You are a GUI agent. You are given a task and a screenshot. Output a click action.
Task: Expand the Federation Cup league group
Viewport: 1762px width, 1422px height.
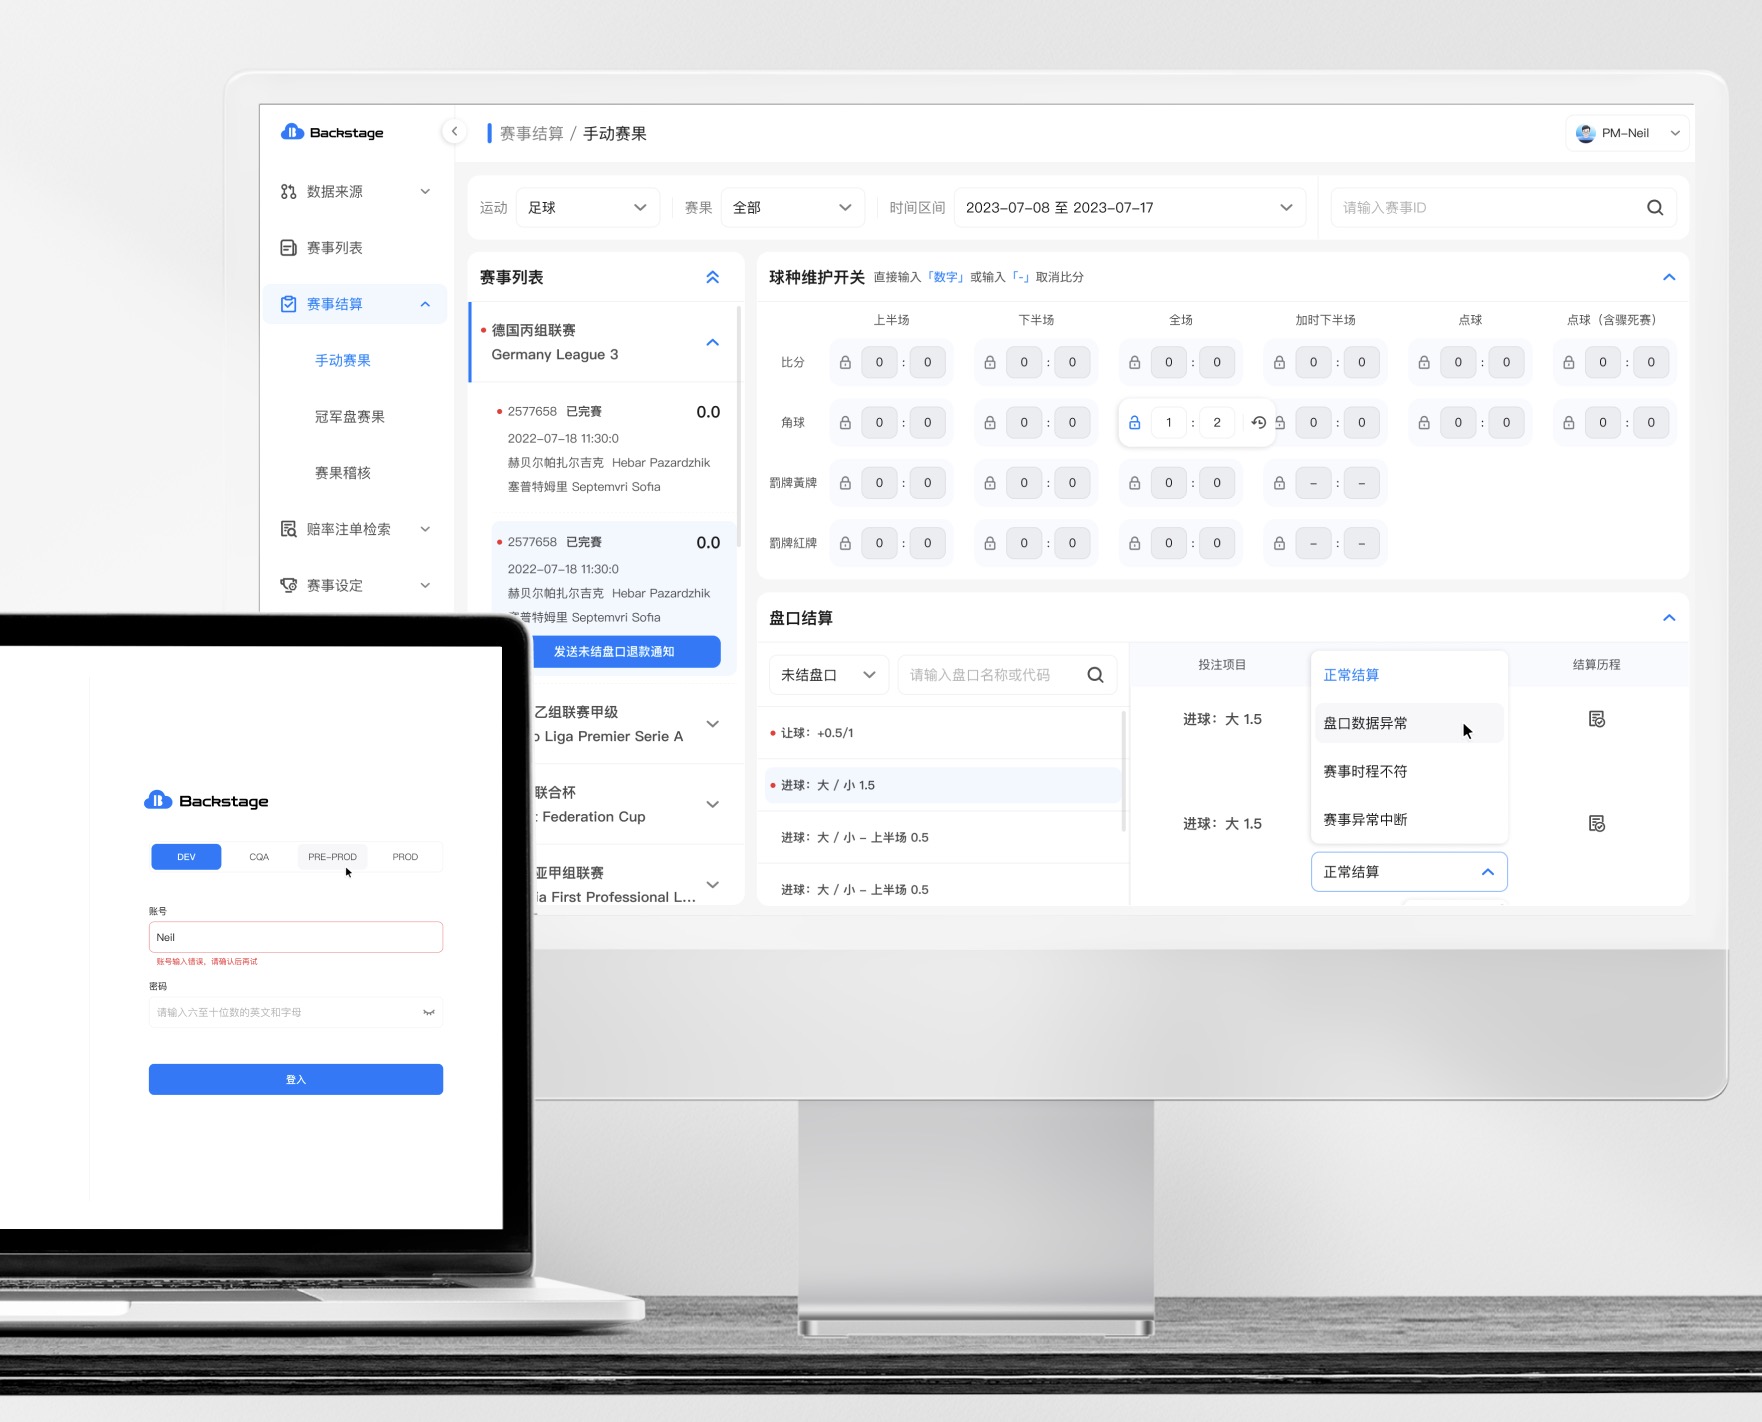click(x=712, y=804)
